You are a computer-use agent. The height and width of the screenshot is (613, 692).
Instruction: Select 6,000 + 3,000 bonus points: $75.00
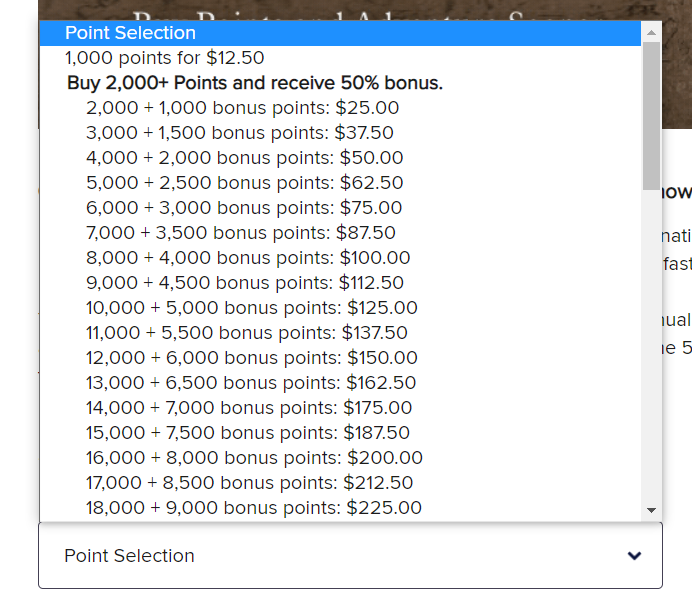tap(244, 208)
